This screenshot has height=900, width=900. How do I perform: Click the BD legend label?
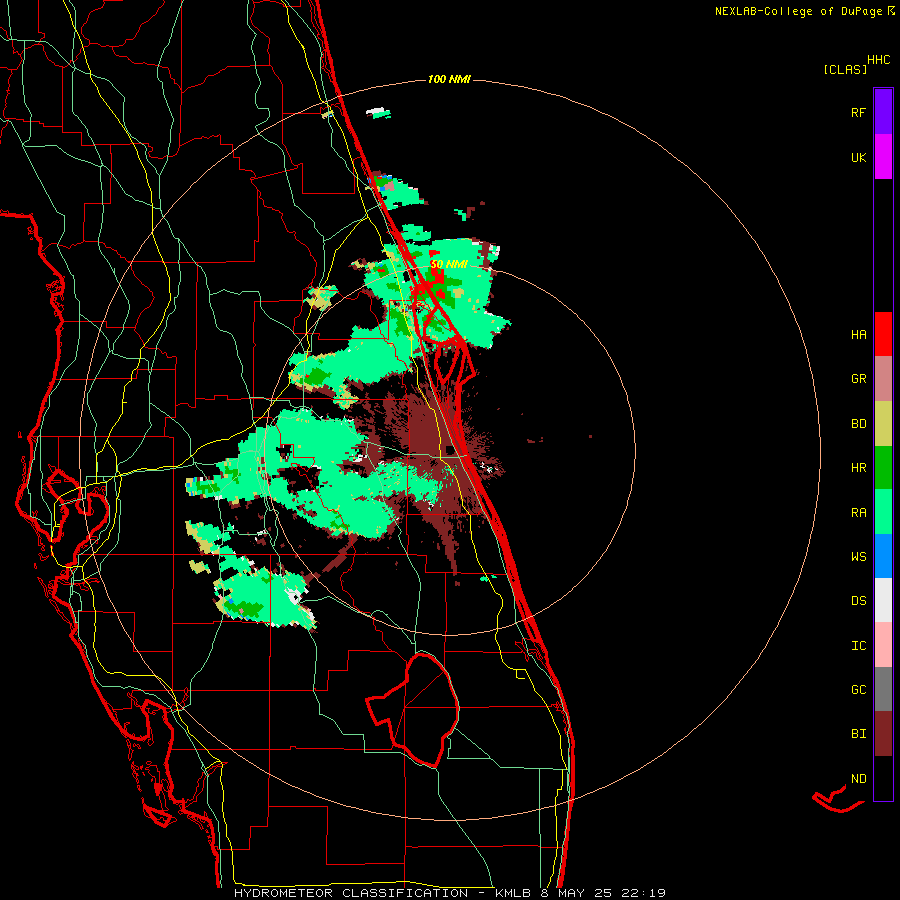(x=859, y=424)
